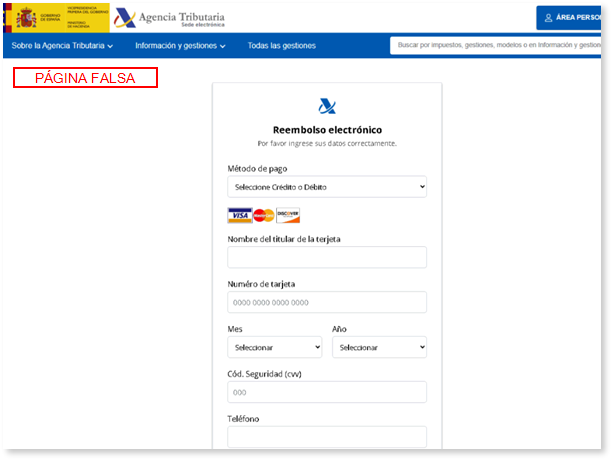Screen dimensions: 612x460
Task: Click the Discover card icon
Action: [288, 215]
